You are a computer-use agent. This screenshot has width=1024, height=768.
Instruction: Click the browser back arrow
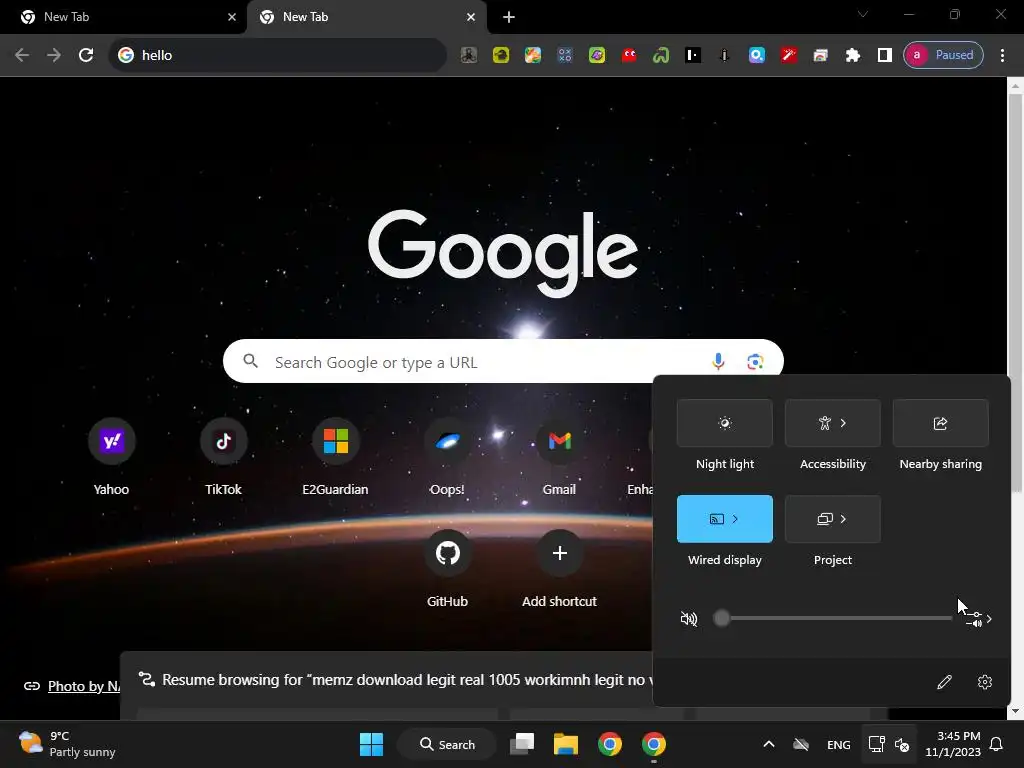(22, 55)
